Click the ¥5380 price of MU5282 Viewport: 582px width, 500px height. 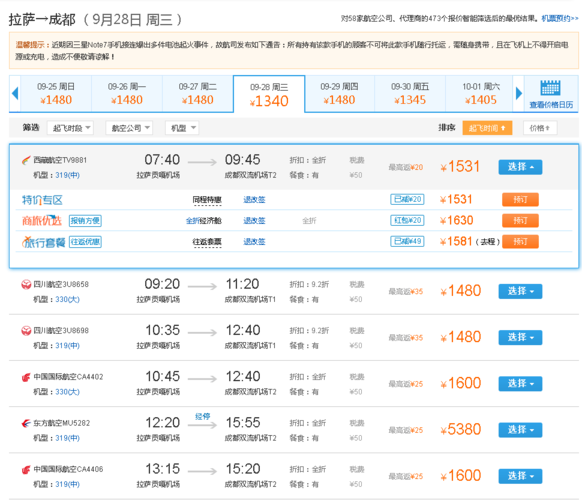click(461, 429)
